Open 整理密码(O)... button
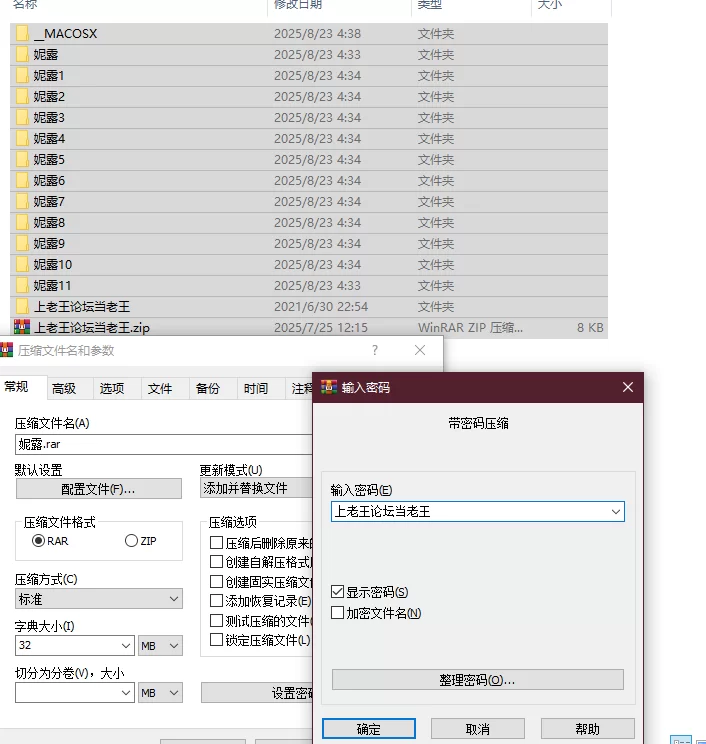Image resolution: width=706 pixels, height=744 pixels. click(478, 679)
